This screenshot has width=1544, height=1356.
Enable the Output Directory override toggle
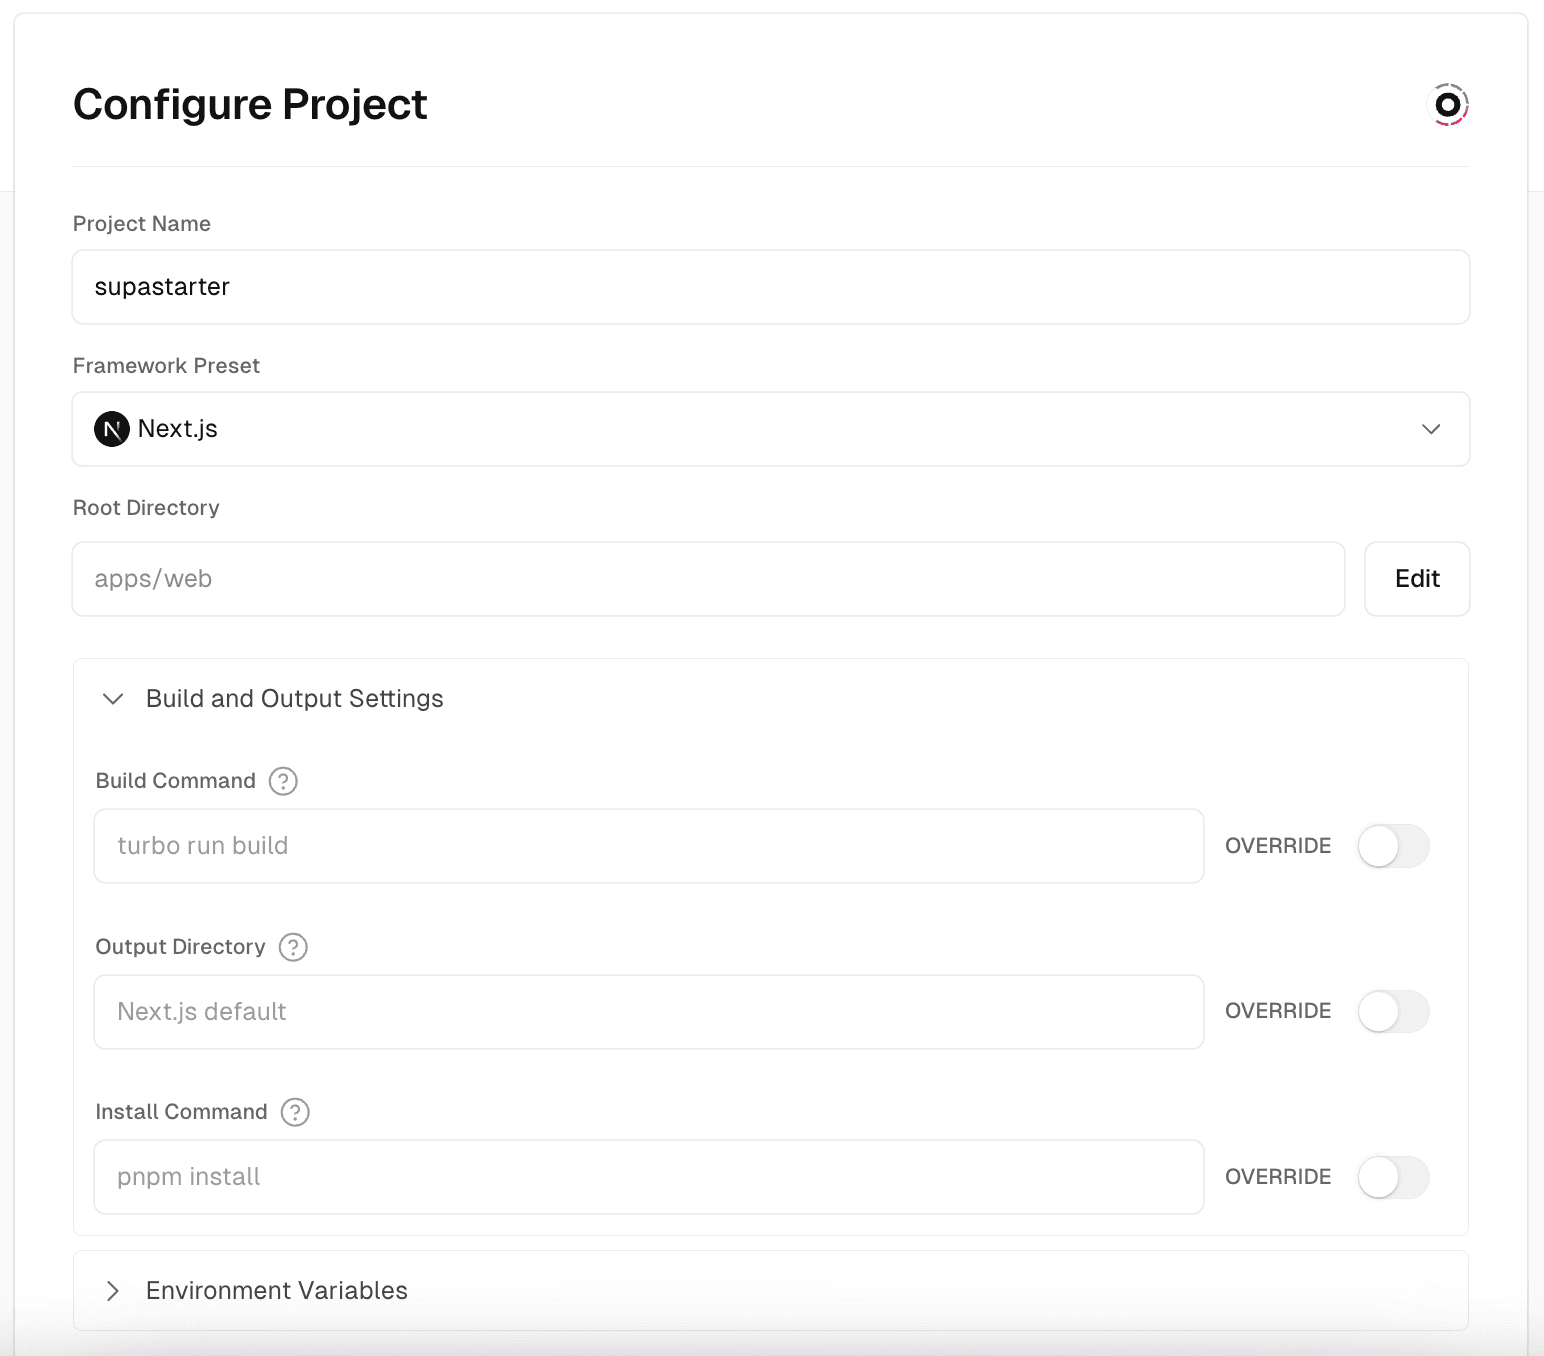tap(1393, 1011)
